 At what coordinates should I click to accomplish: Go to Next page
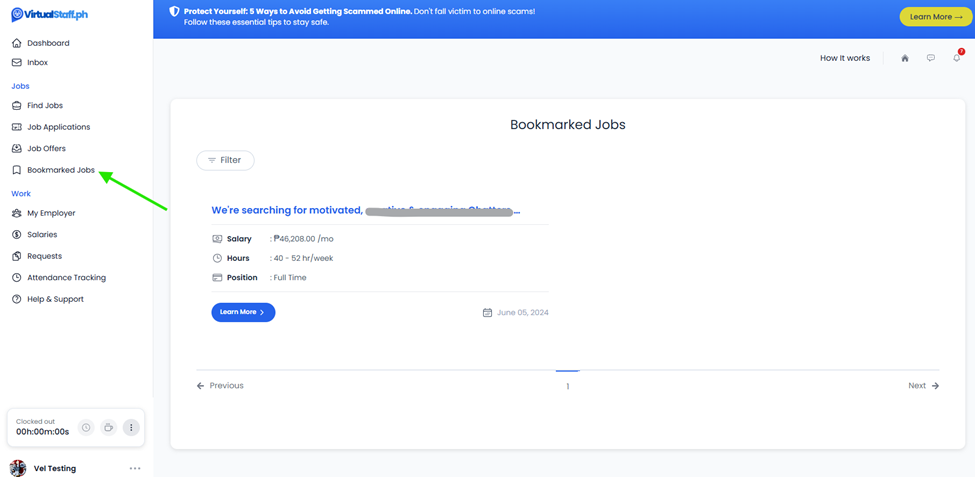click(923, 386)
